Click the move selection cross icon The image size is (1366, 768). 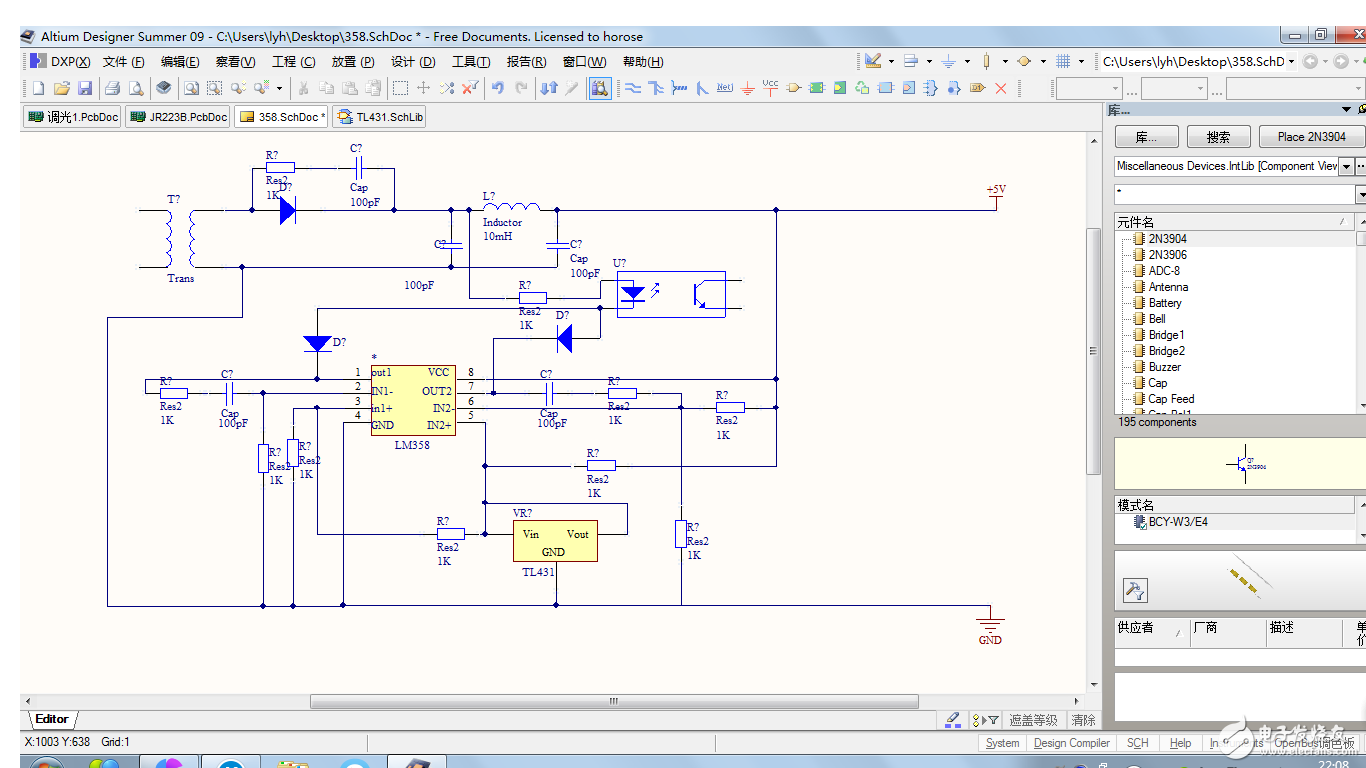click(424, 88)
